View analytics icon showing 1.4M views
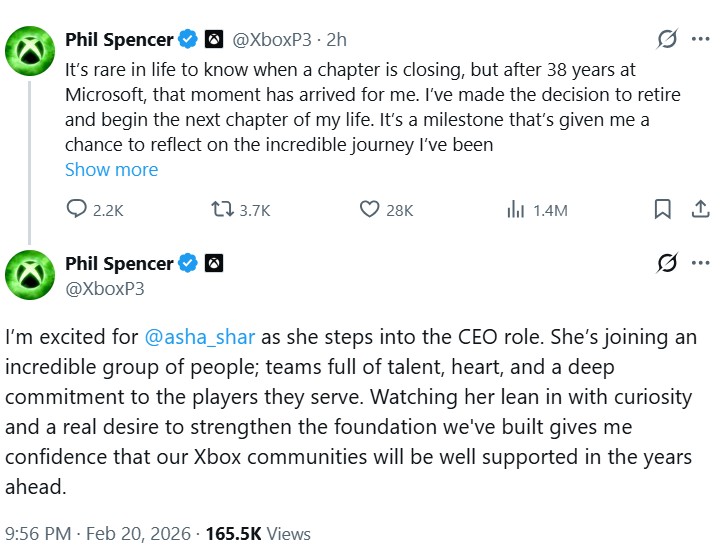 tap(516, 209)
